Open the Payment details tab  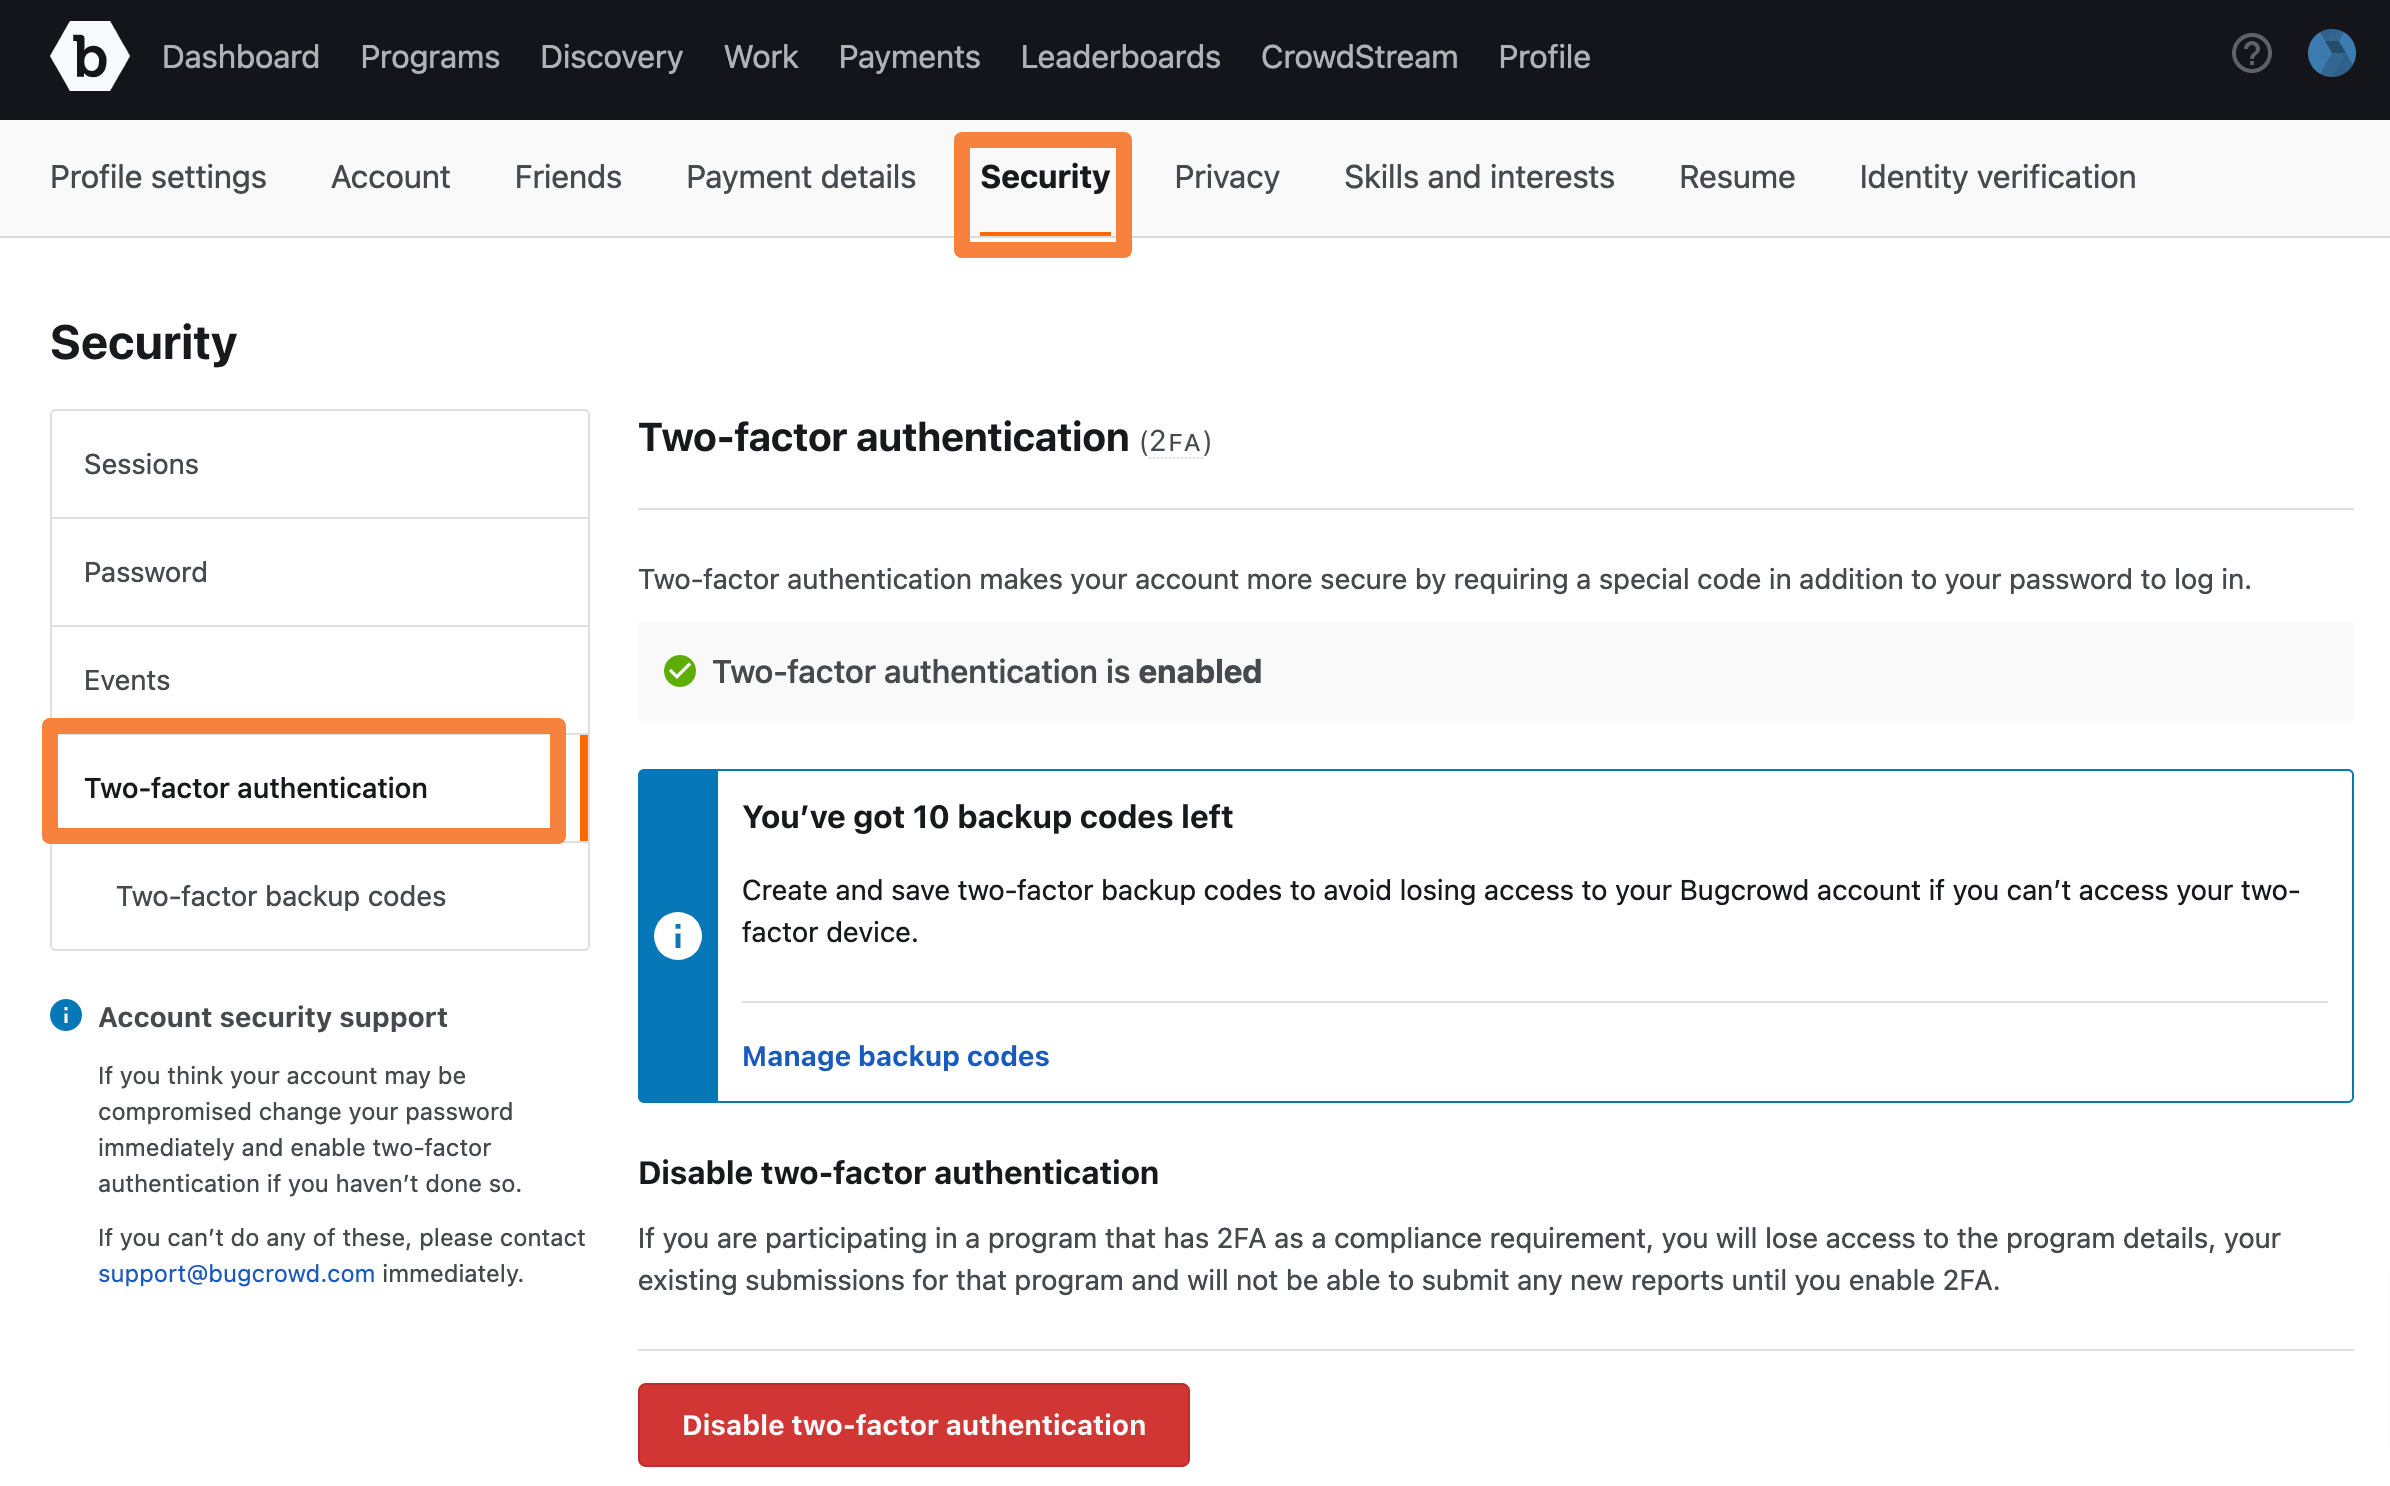[x=800, y=176]
